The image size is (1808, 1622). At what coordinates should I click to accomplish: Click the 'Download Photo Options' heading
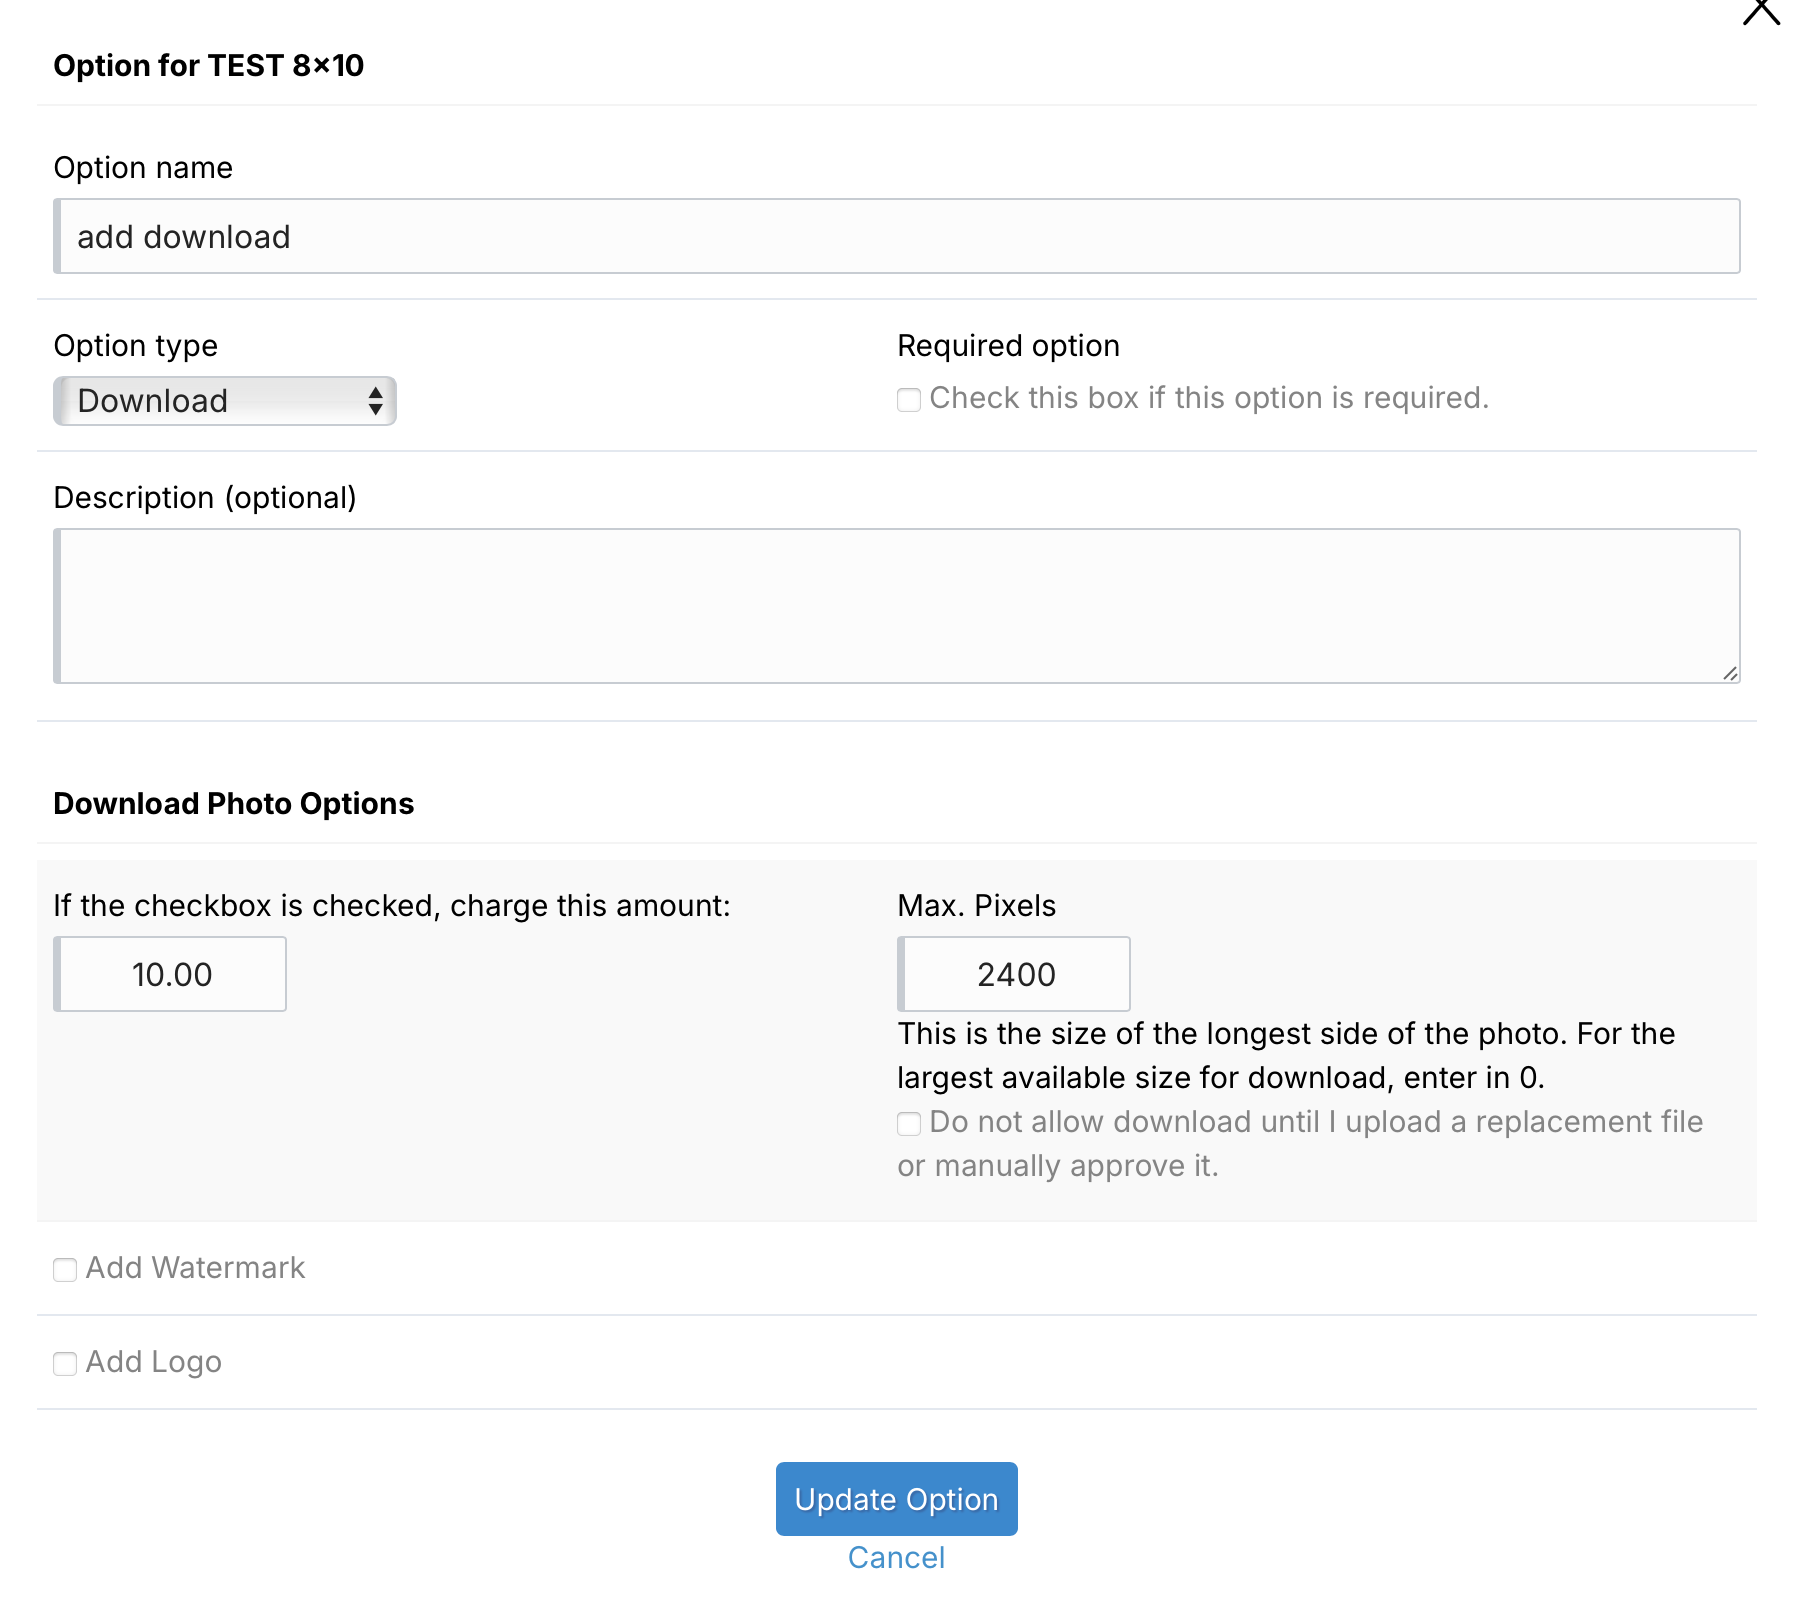point(233,804)
